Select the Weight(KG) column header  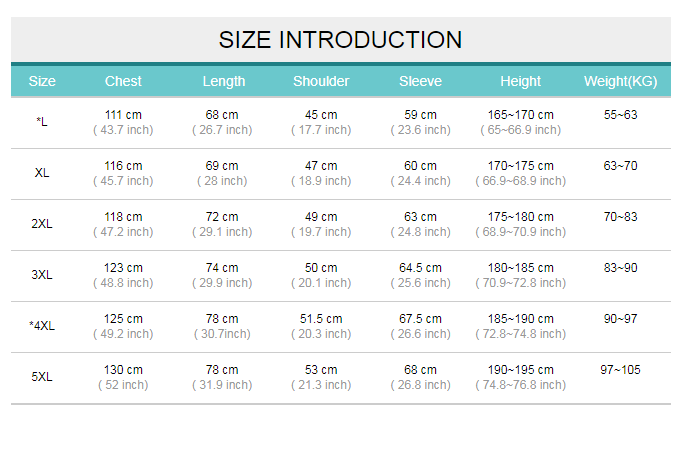[x=620, y=81]
